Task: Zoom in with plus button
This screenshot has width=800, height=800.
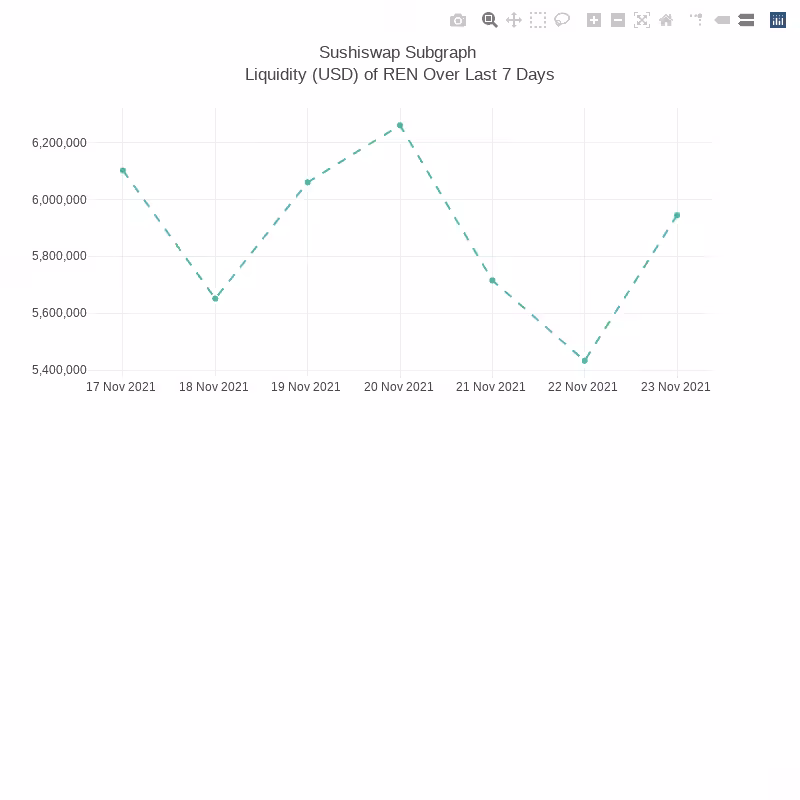Action: pos(594,20)
